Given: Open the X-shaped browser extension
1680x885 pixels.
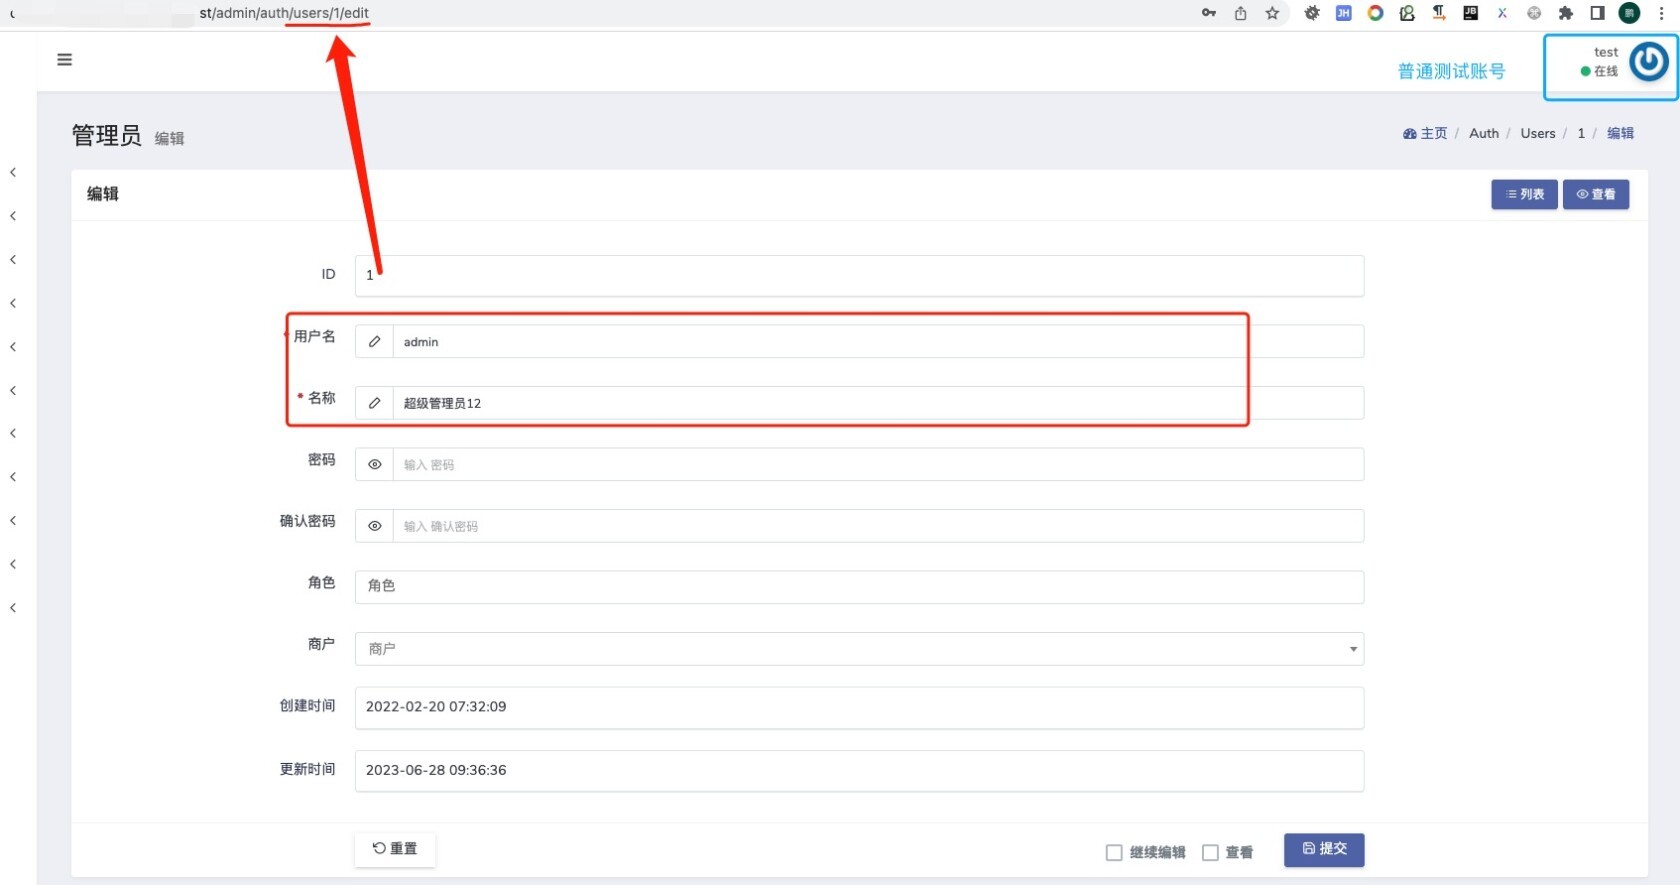Looking at the screenshot, I should pyautogui.click(x=1502, y=13).
